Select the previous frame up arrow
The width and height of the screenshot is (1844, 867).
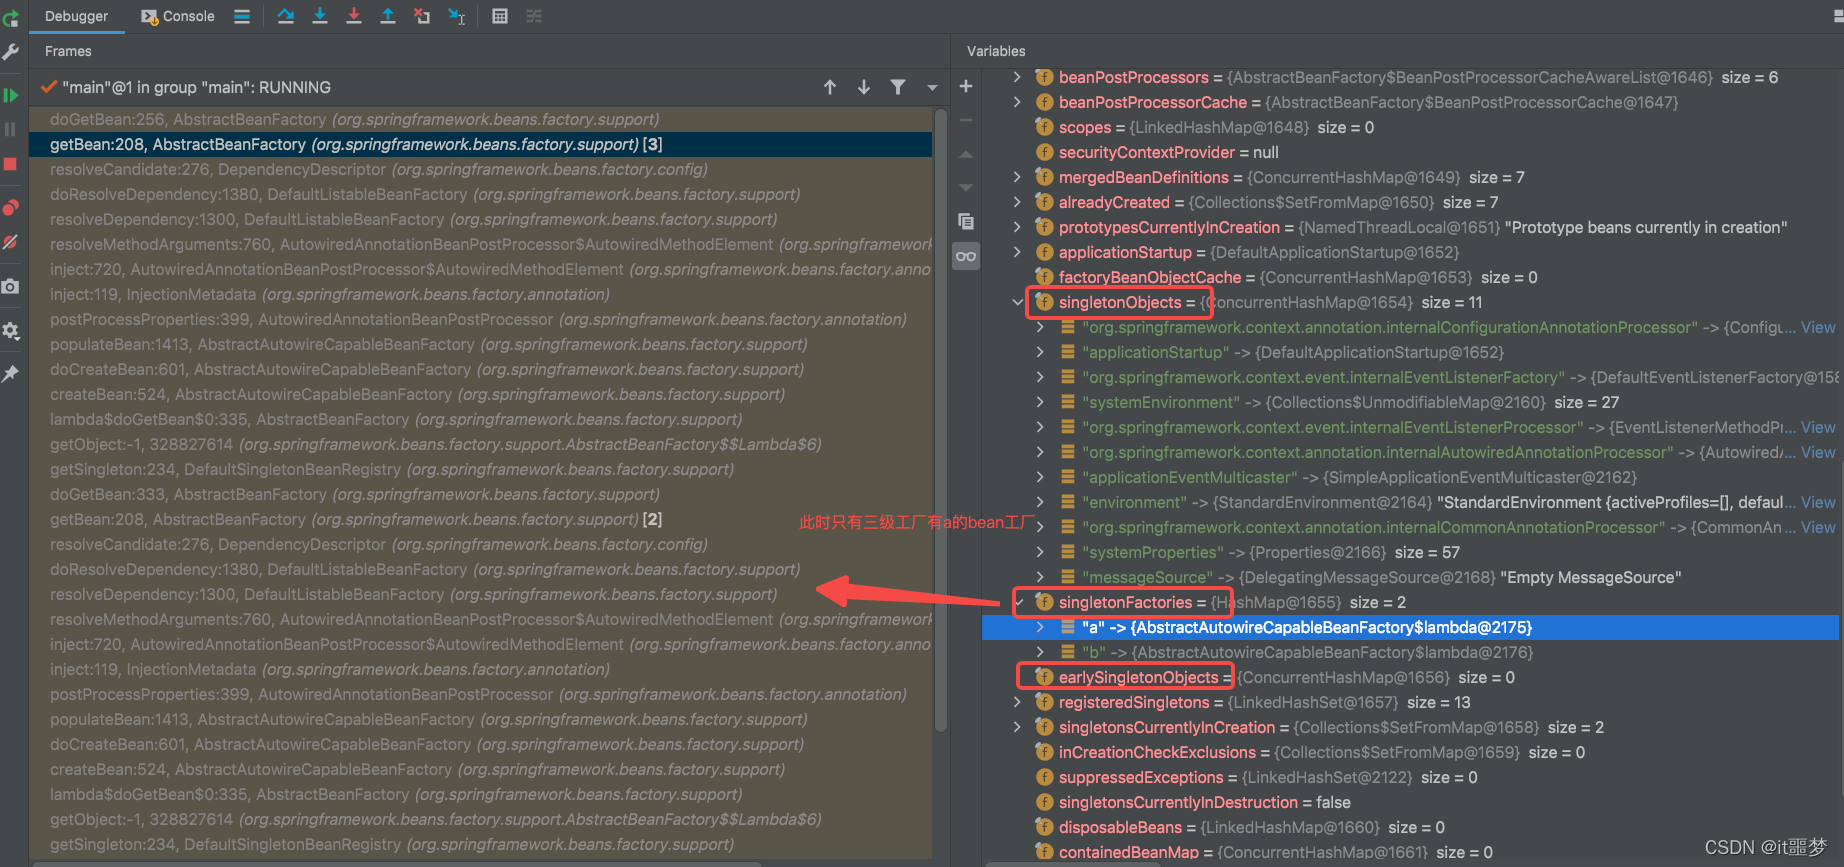click(830, 87)
